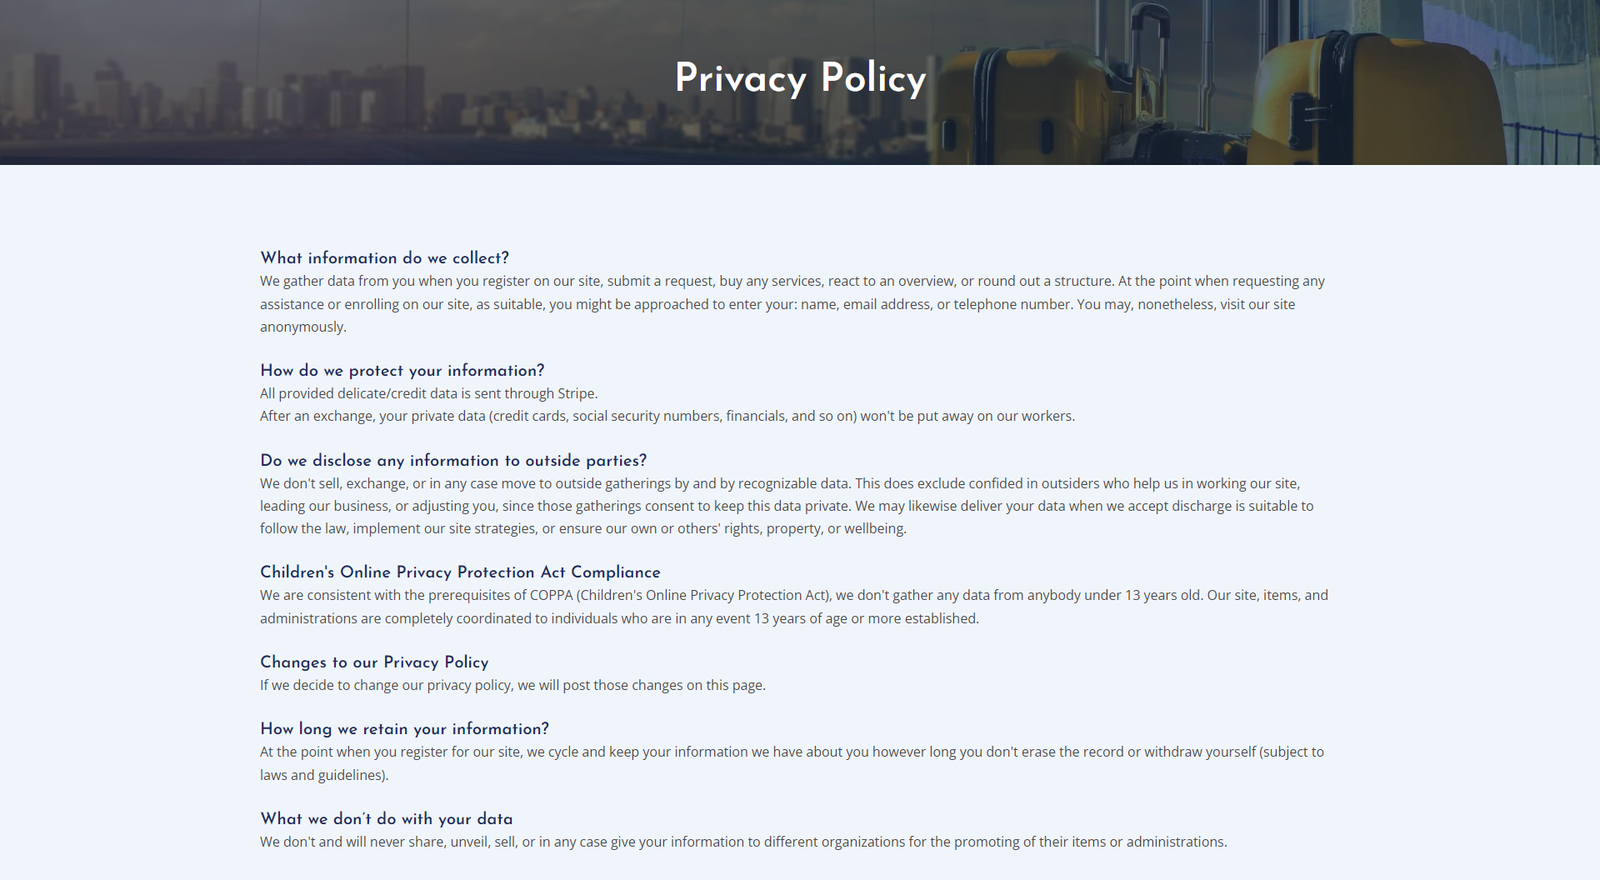Click the word "anonymously." in the first section
The height and width of the screenshot is (880, 1600).
(x=303, y=327)
